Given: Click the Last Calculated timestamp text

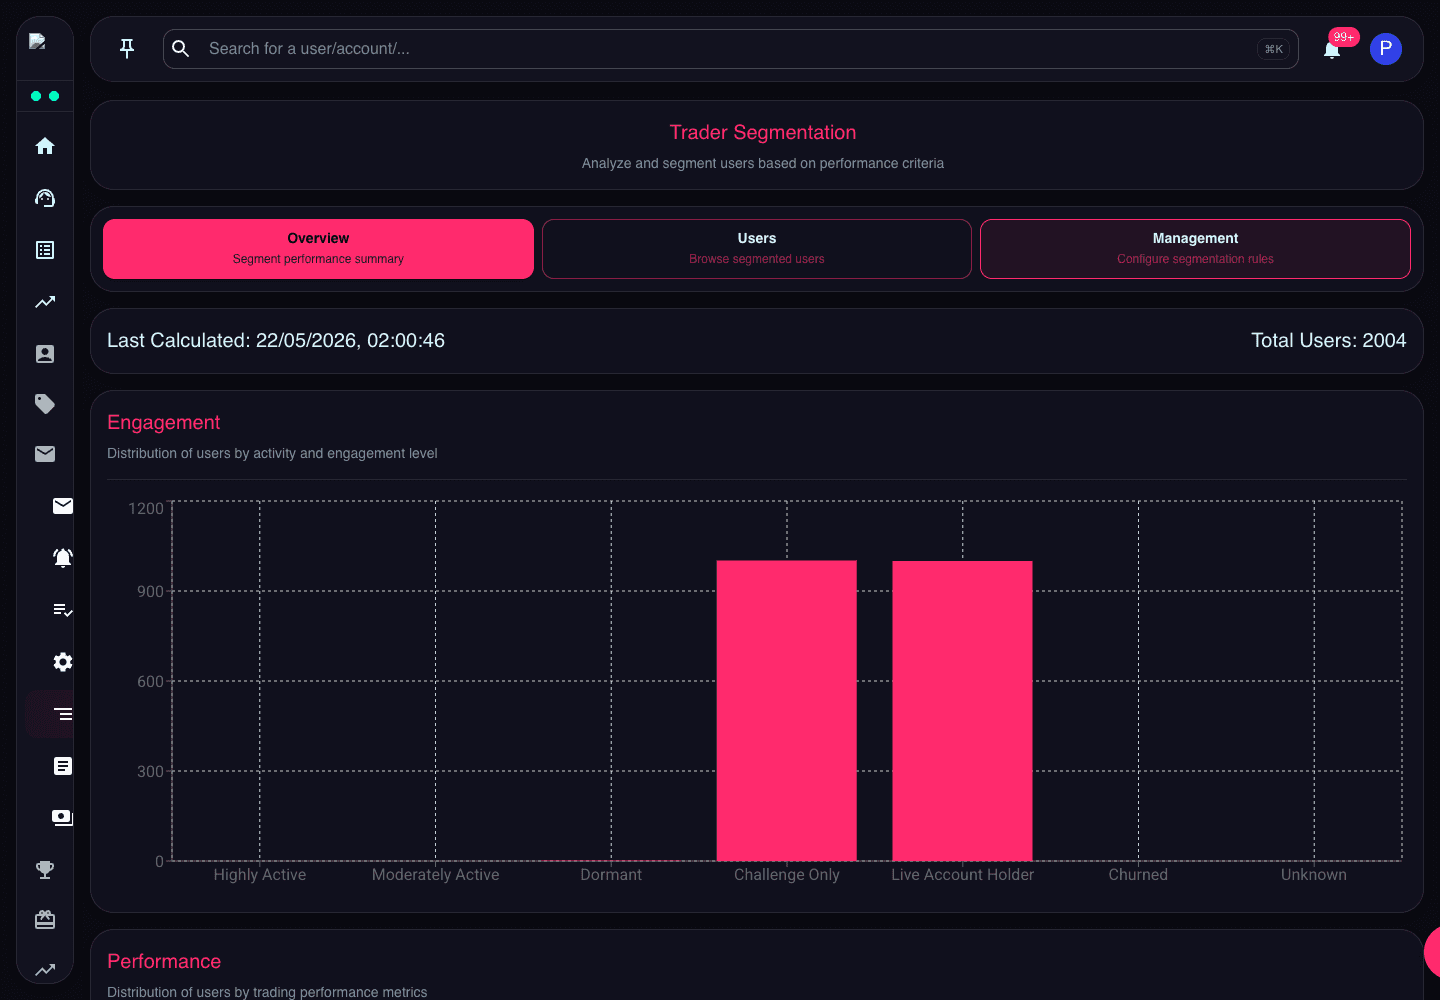Looking at the screenshot, I should (276, 341).
